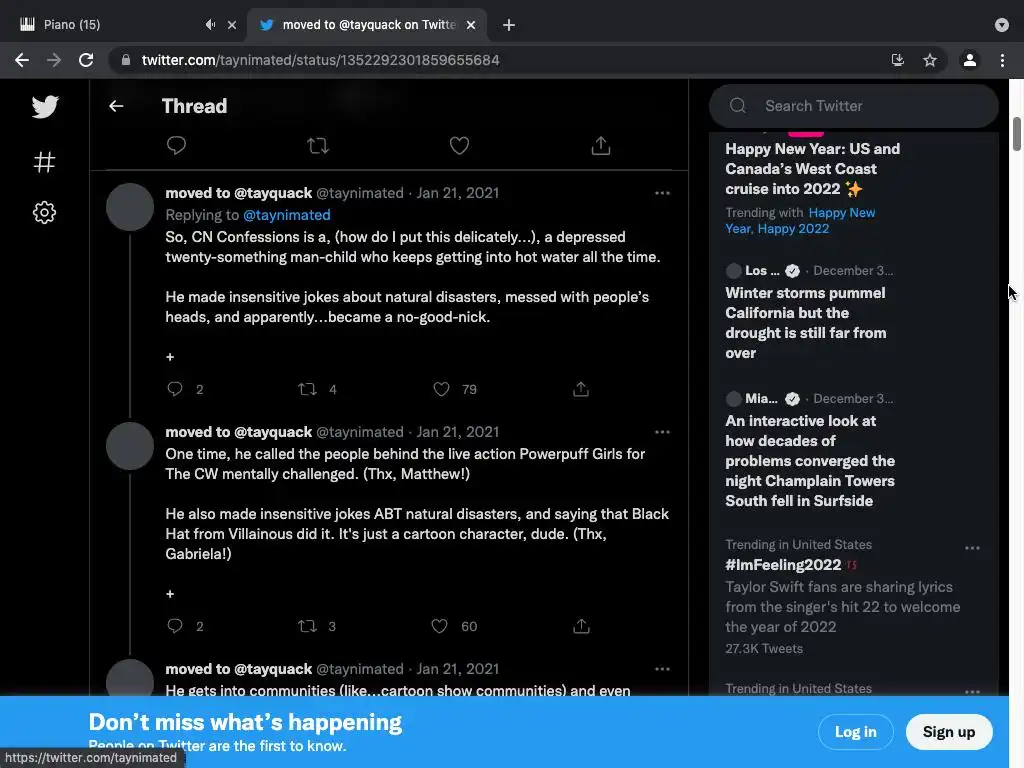Open Settings gear in left sidebar
Viewport: 1024px width, 768px height.
(x=44, y=212)
